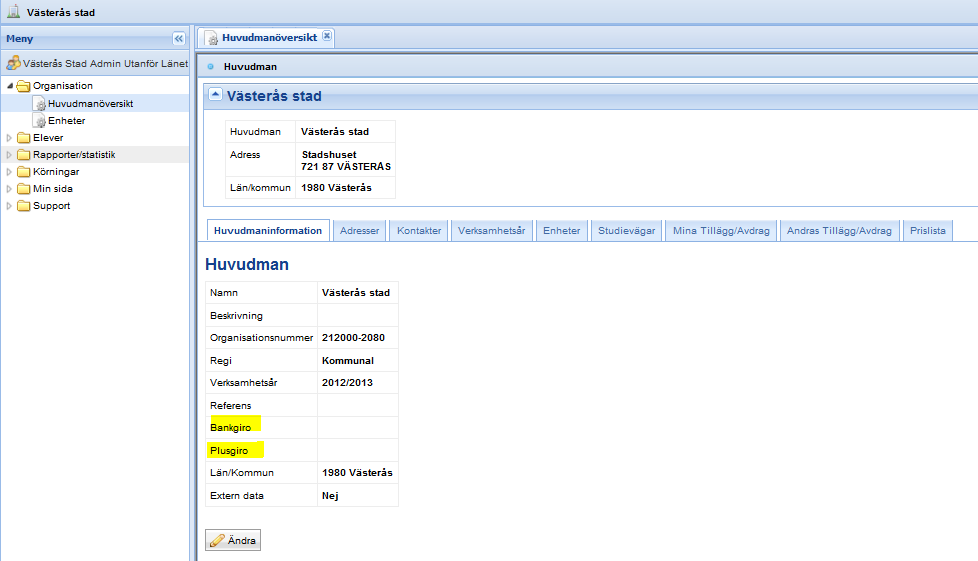Expand the Support tree node
This screenshot has width=978, height=561.
click(x=9, y=206)
